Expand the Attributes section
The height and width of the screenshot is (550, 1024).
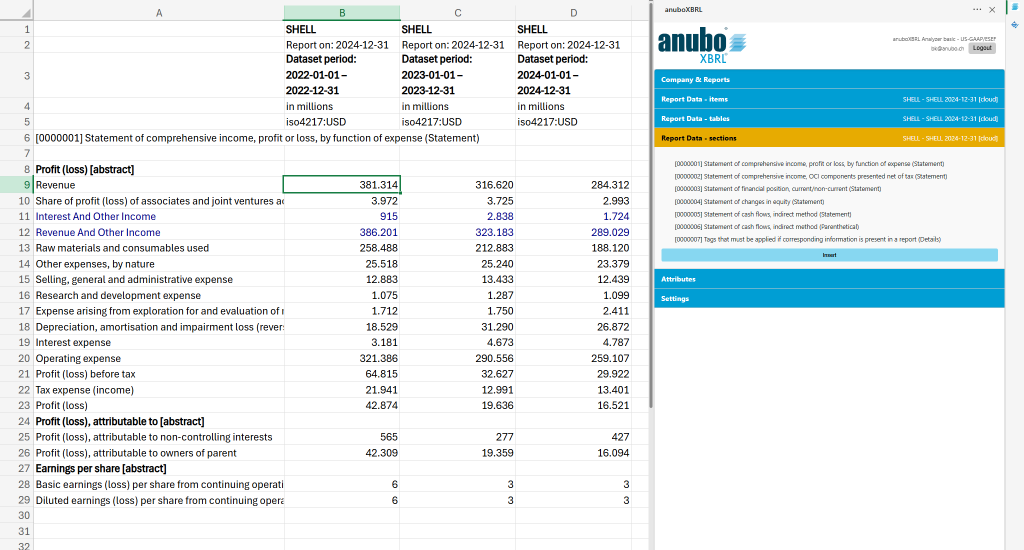point(829,279)
